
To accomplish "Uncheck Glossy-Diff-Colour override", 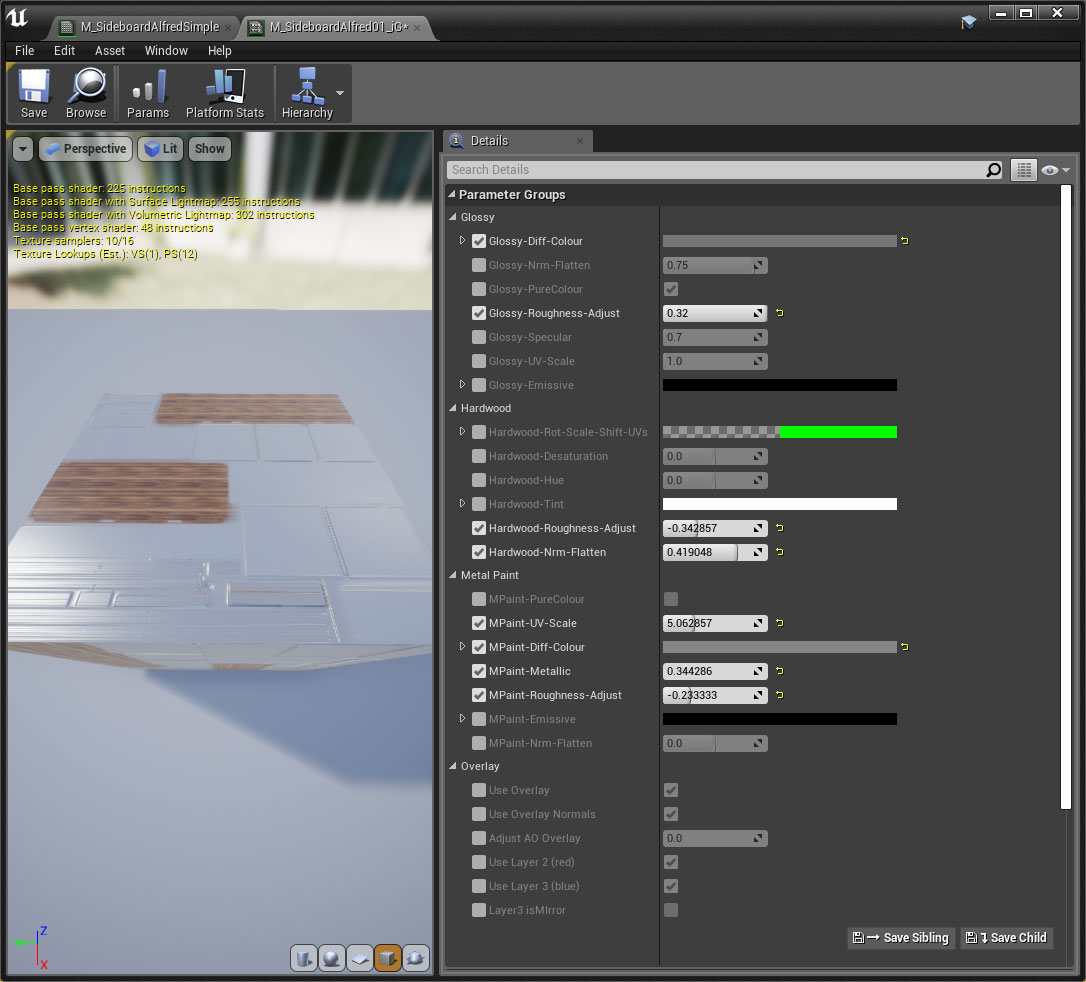I will pyautogui.click(x=479, y=241).
